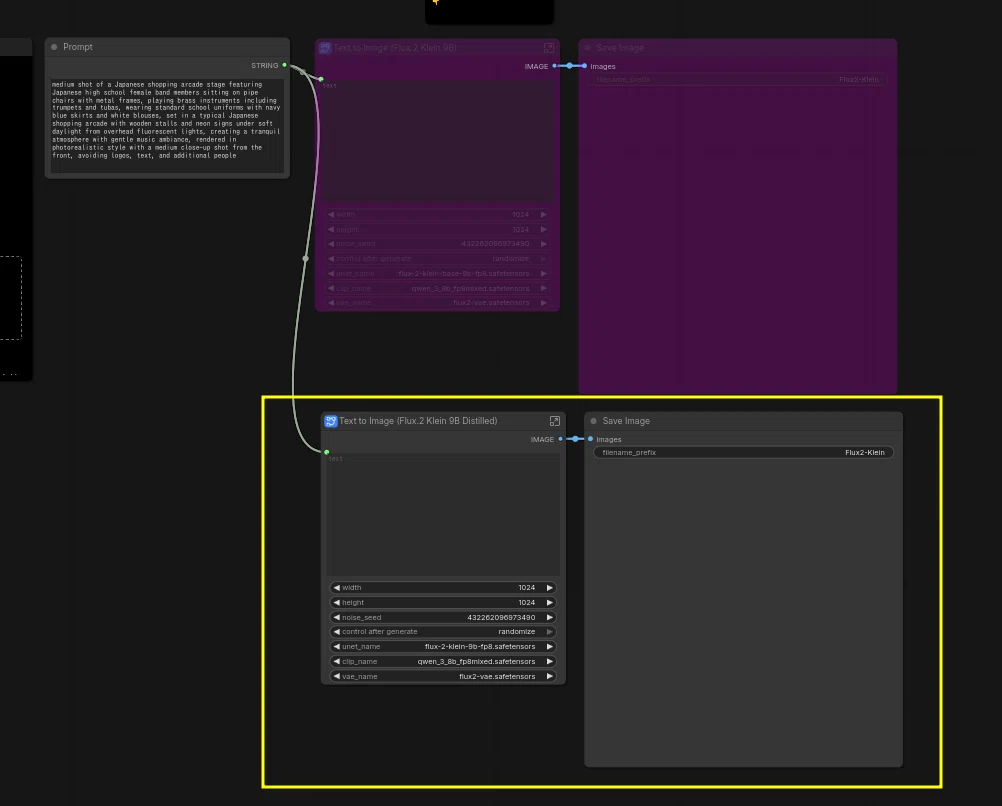
Task: Open flux-2-klein-base-9b-fp8 unet dropdown in bypassed node
Action: tap(437, 274)
